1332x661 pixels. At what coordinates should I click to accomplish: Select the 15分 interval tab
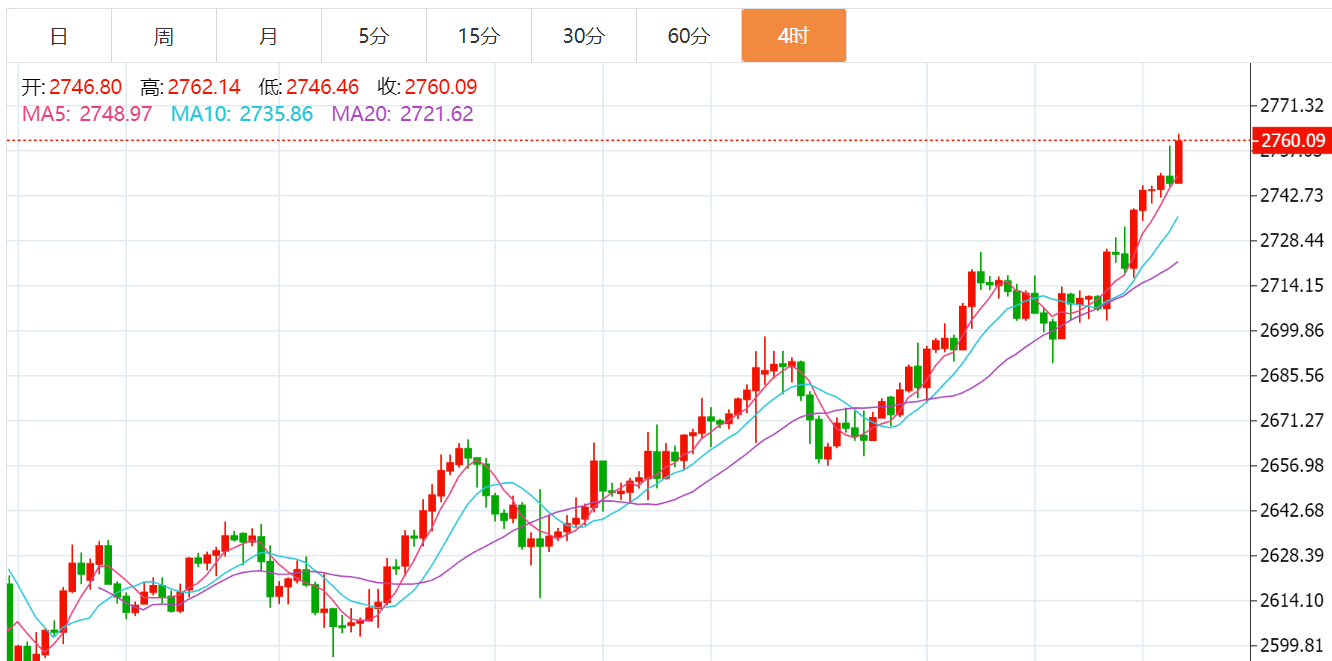coord(479,37)
